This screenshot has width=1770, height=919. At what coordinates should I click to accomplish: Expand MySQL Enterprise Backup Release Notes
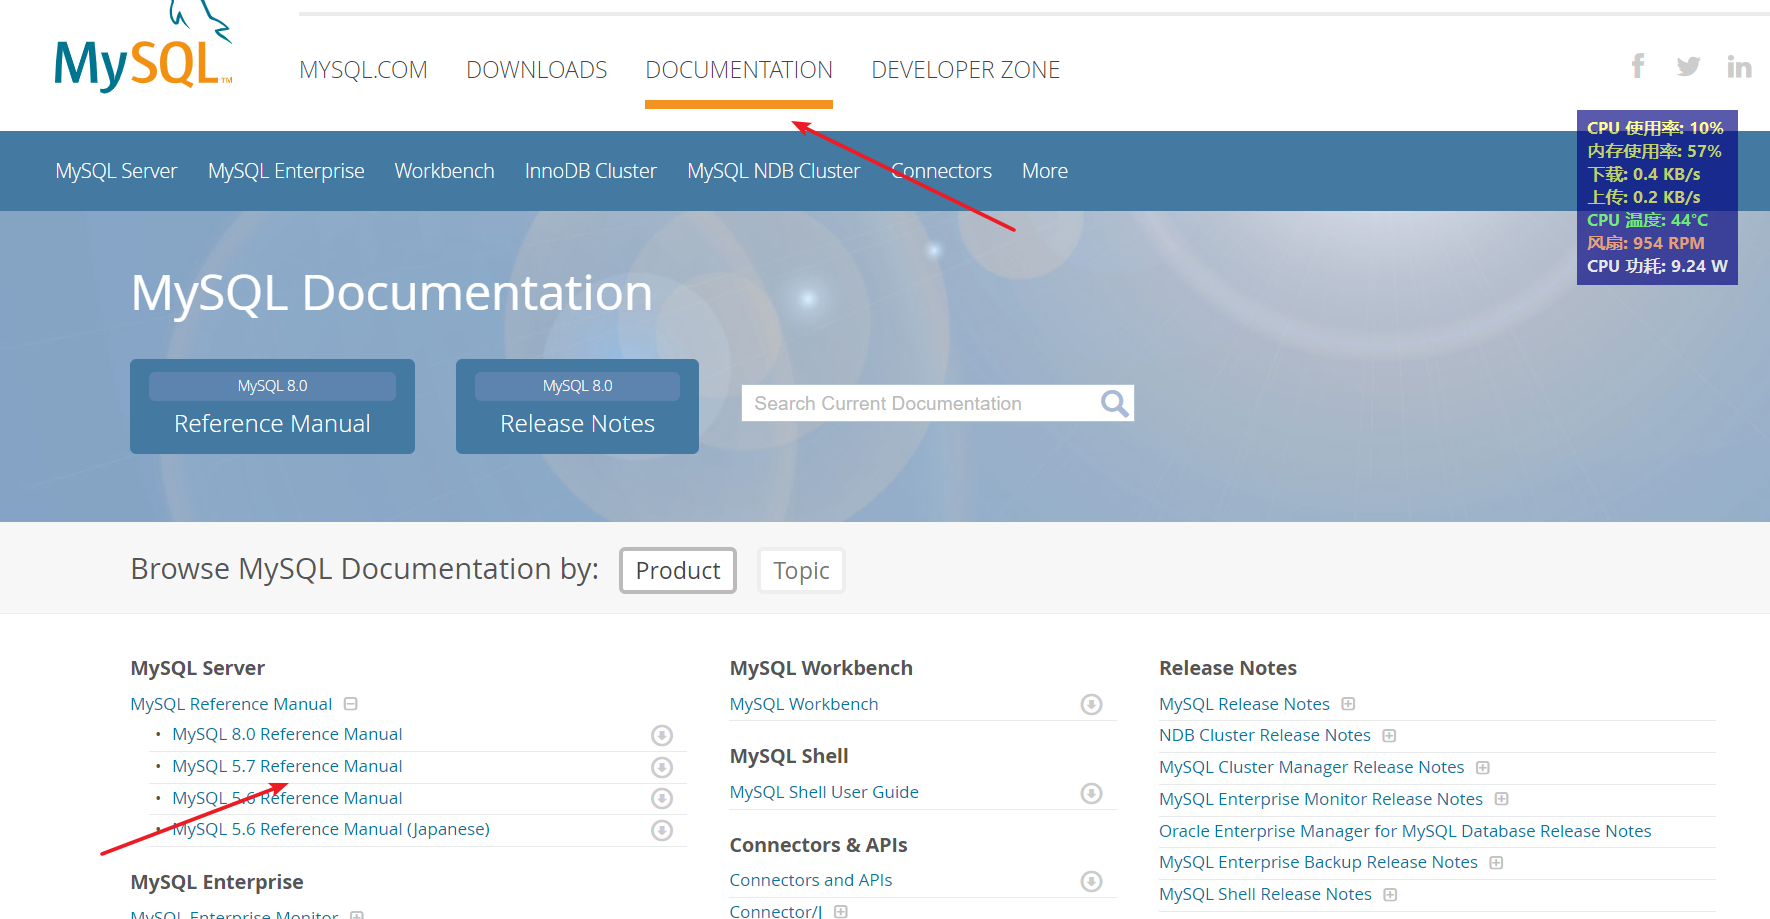1496,863
